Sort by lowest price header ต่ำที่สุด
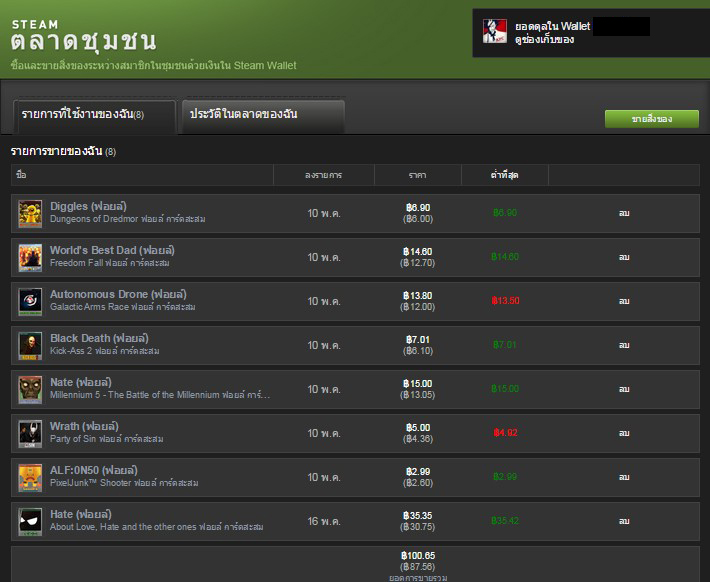This screenshot has height=582, width=710. pyautogui.click(x=504, y=175)
